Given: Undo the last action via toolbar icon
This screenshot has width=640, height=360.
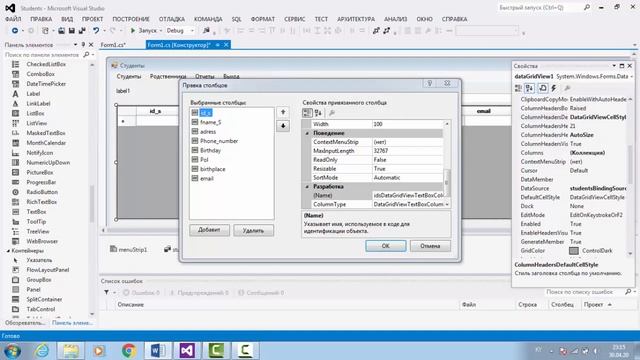Looking at the screenshot, I should tap(96, 31).
